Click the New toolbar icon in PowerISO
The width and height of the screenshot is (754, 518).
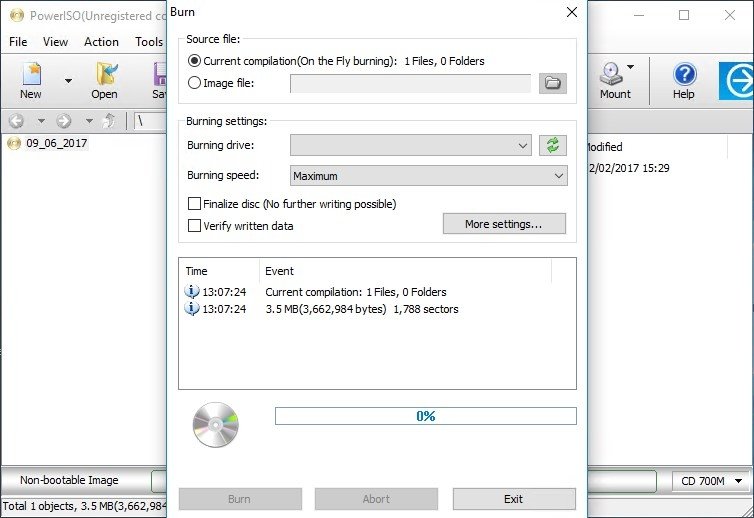[x=31, y=80]
